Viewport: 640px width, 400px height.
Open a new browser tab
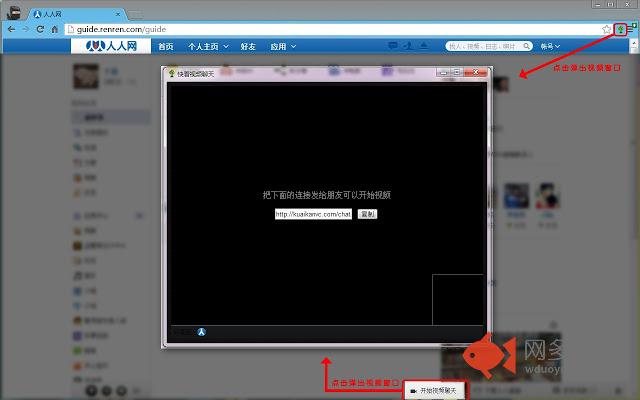coord(136,16)
